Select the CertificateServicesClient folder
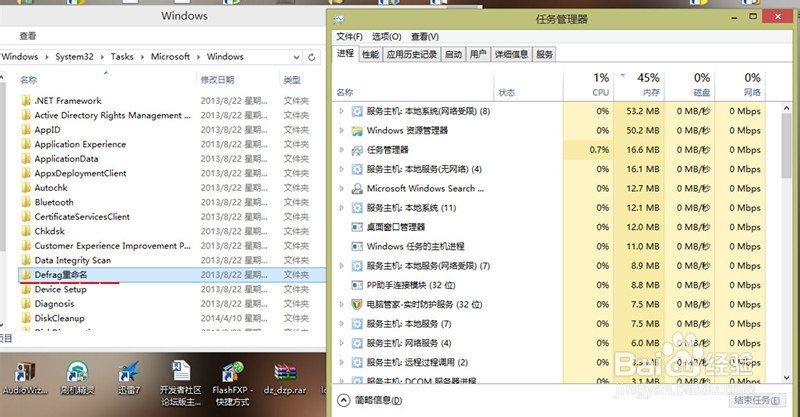Viewport: 800px width, 417px height. click(x=172, y=217)
